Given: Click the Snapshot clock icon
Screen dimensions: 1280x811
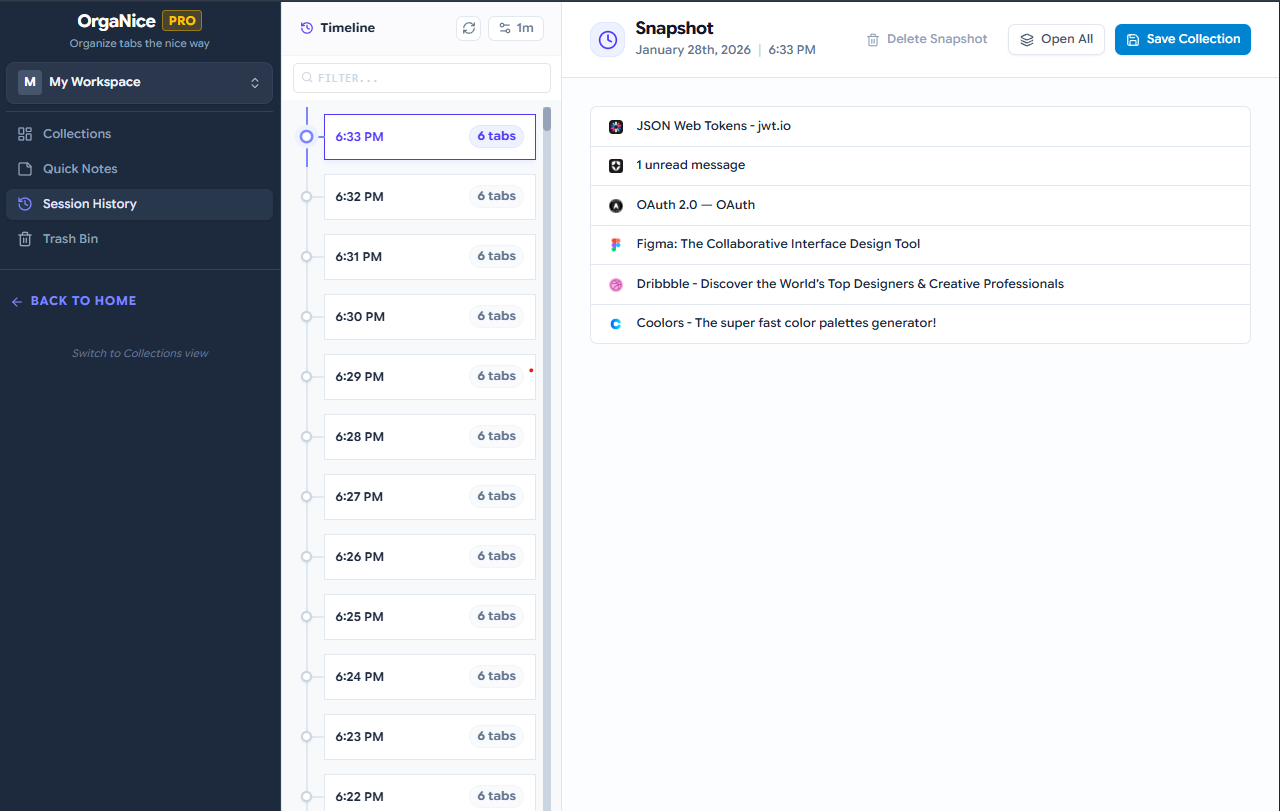Looking at the screenshot, I should click(x=607, y=39).
